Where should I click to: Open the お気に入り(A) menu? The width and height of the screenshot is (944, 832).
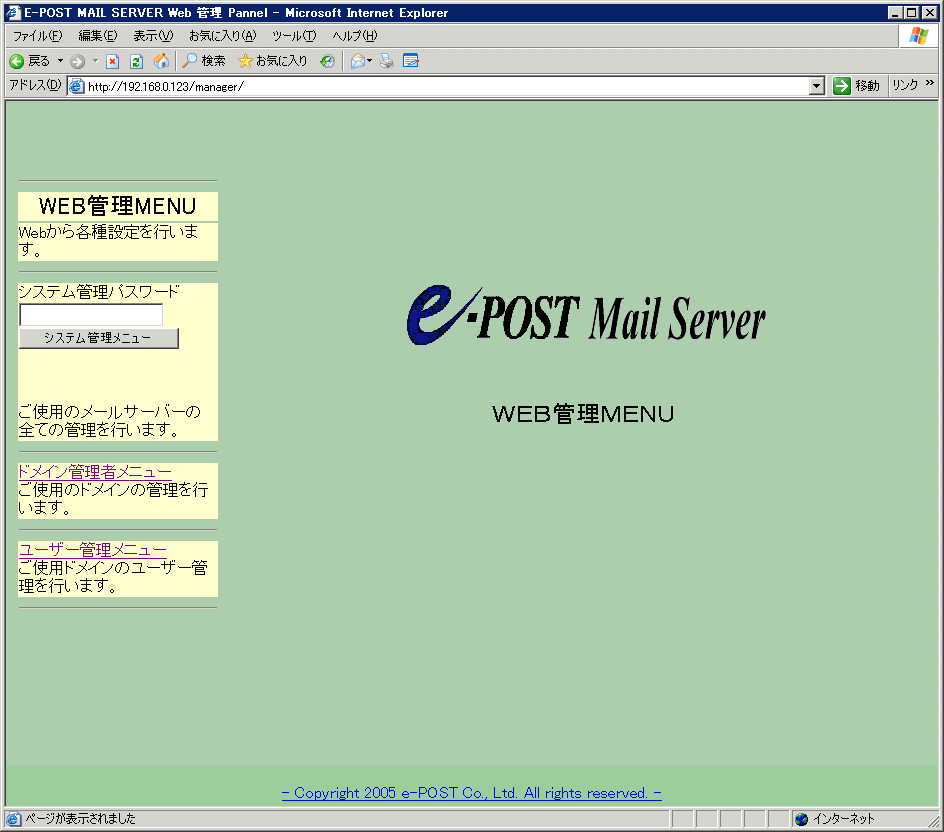222,36
